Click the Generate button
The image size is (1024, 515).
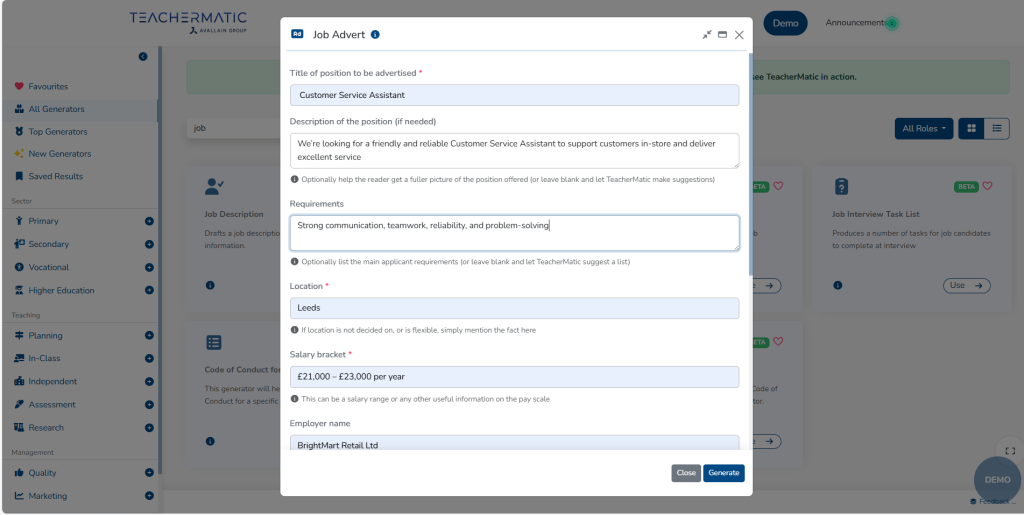[x=724, y=473]
